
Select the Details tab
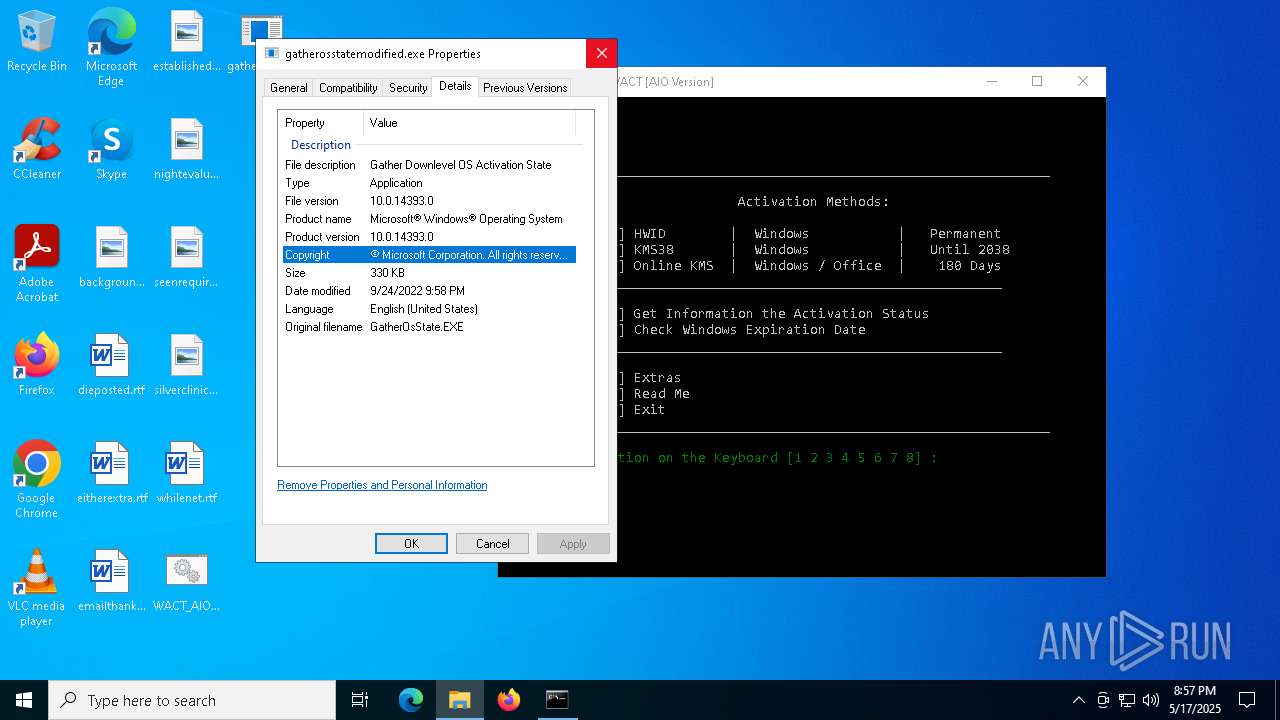point(455,86)
